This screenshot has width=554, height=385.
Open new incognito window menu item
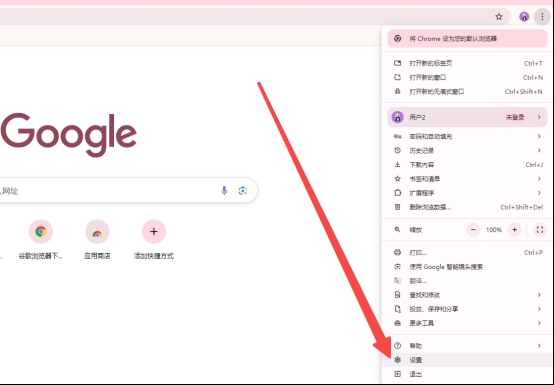pos(467,91)
